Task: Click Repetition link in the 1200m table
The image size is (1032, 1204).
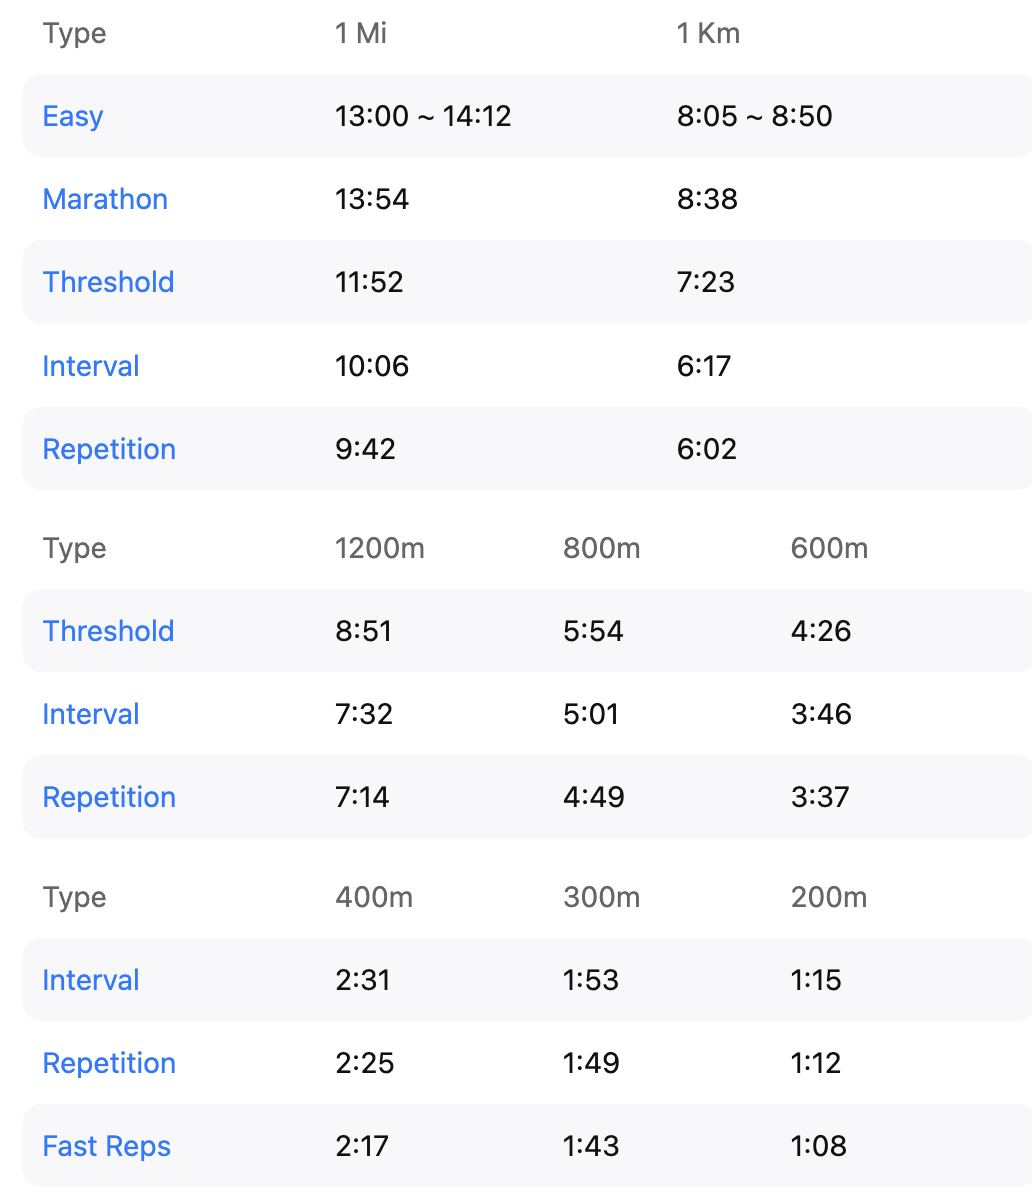Action: point(109,797)
